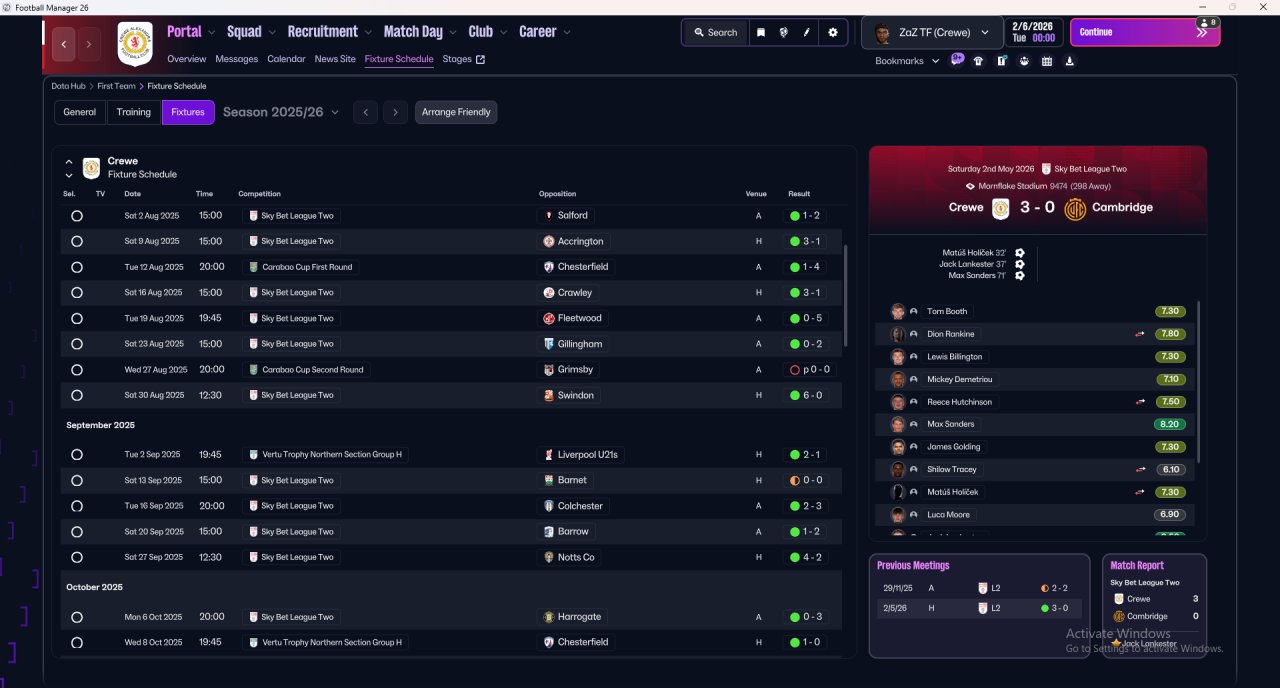Switch to the Fixtures tab
Viewport: 1280px width, 688px height.
point(188,112)
